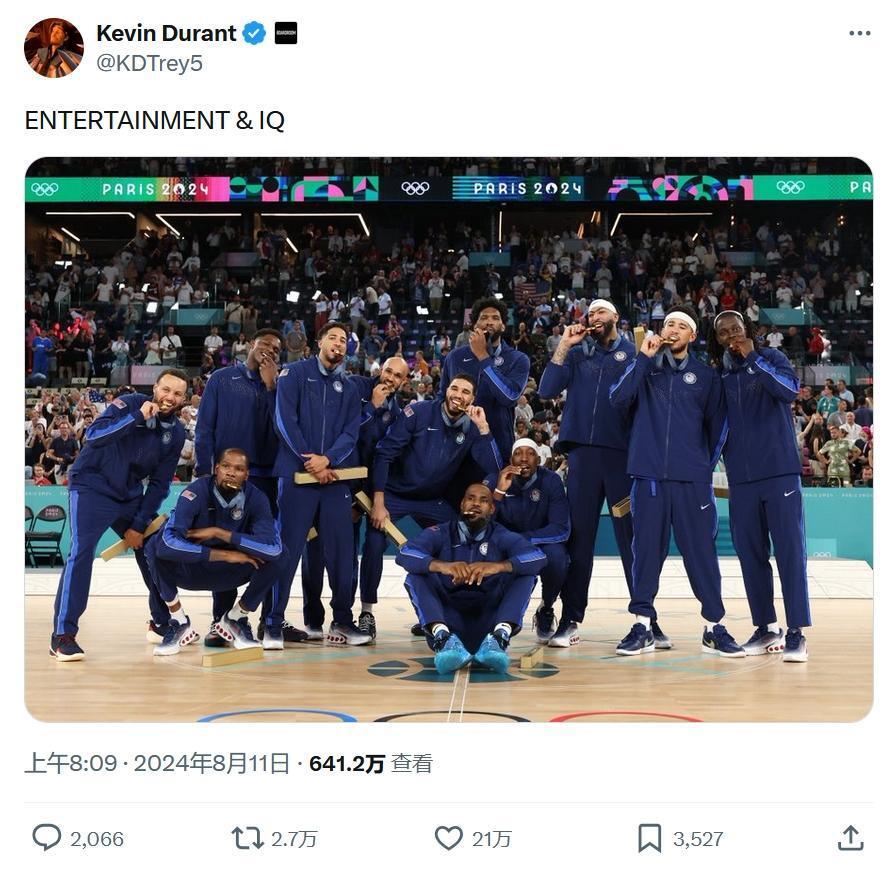895x871 pixels.
Task: Click the 2.7万 retweet count
Action: click(x=293, y=839)
